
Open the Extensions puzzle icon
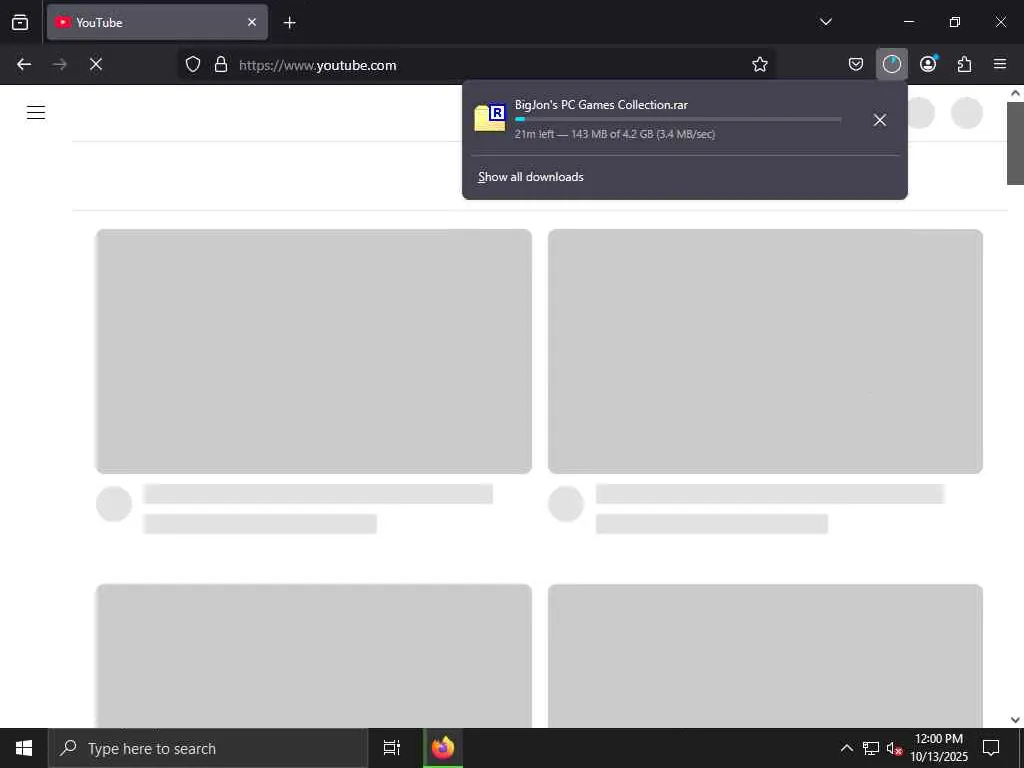click(964, 64)
